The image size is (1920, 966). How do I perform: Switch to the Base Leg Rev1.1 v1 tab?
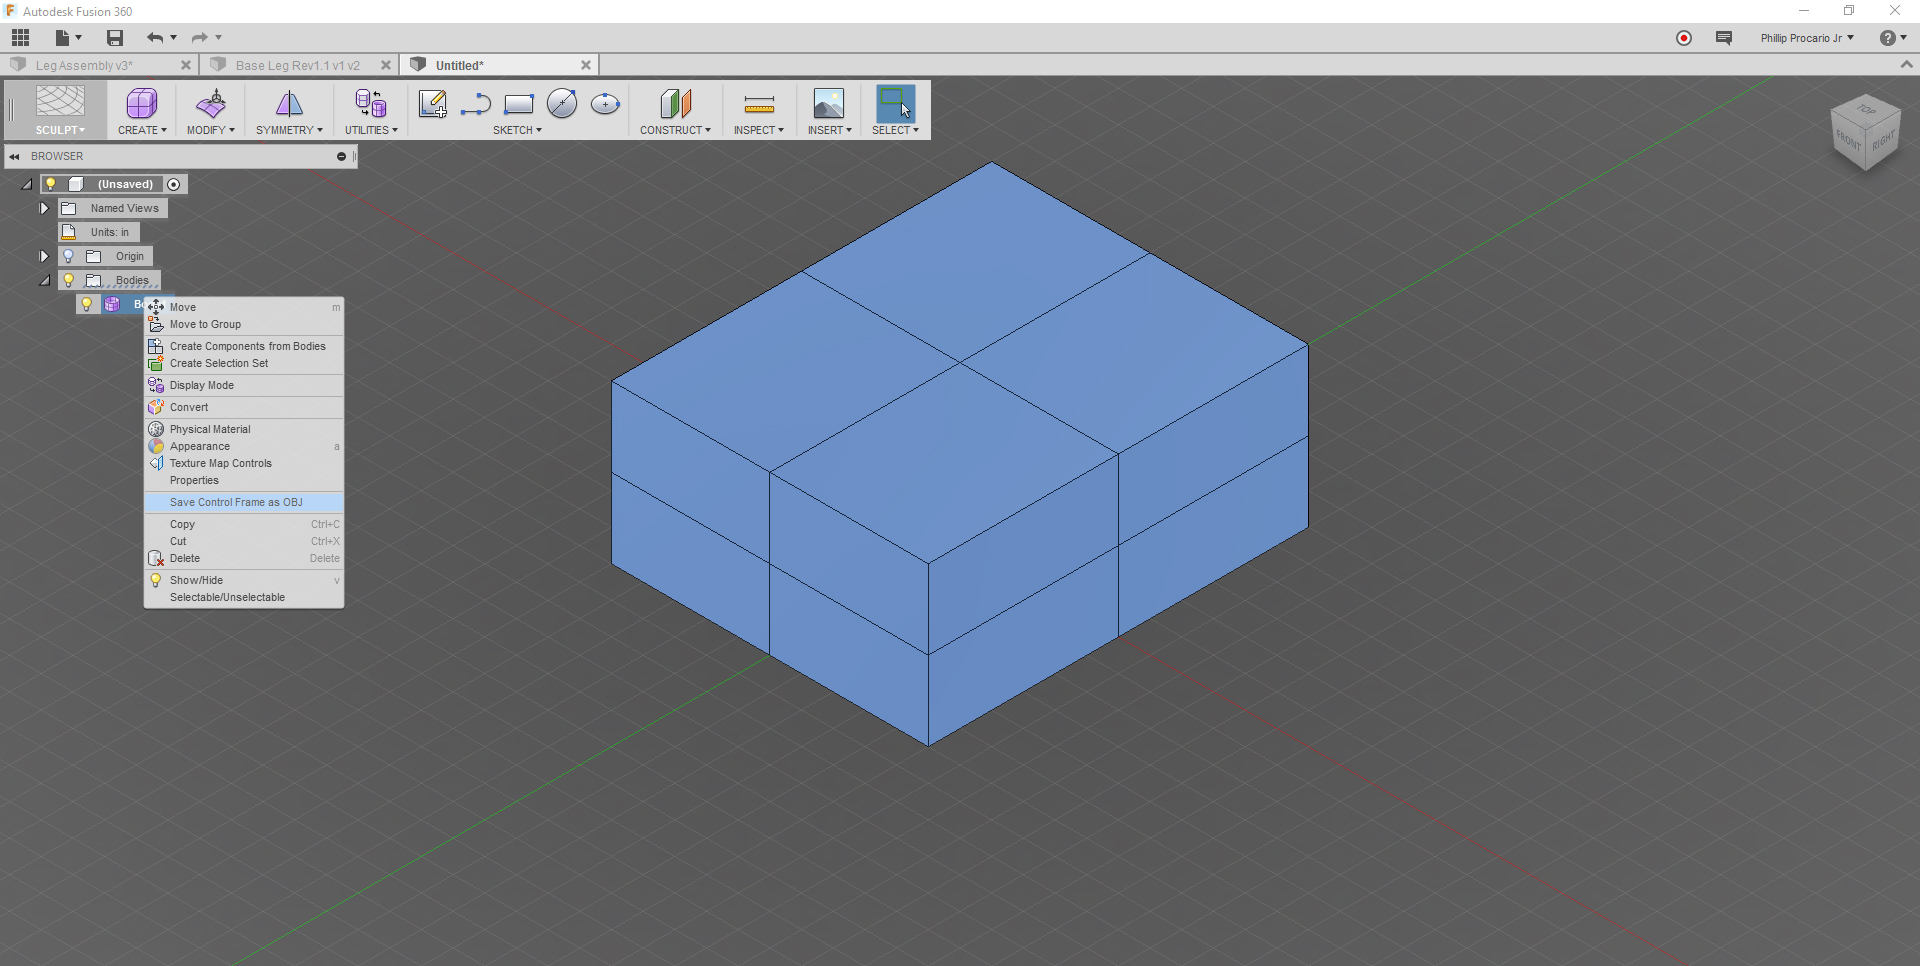point(297,64)
